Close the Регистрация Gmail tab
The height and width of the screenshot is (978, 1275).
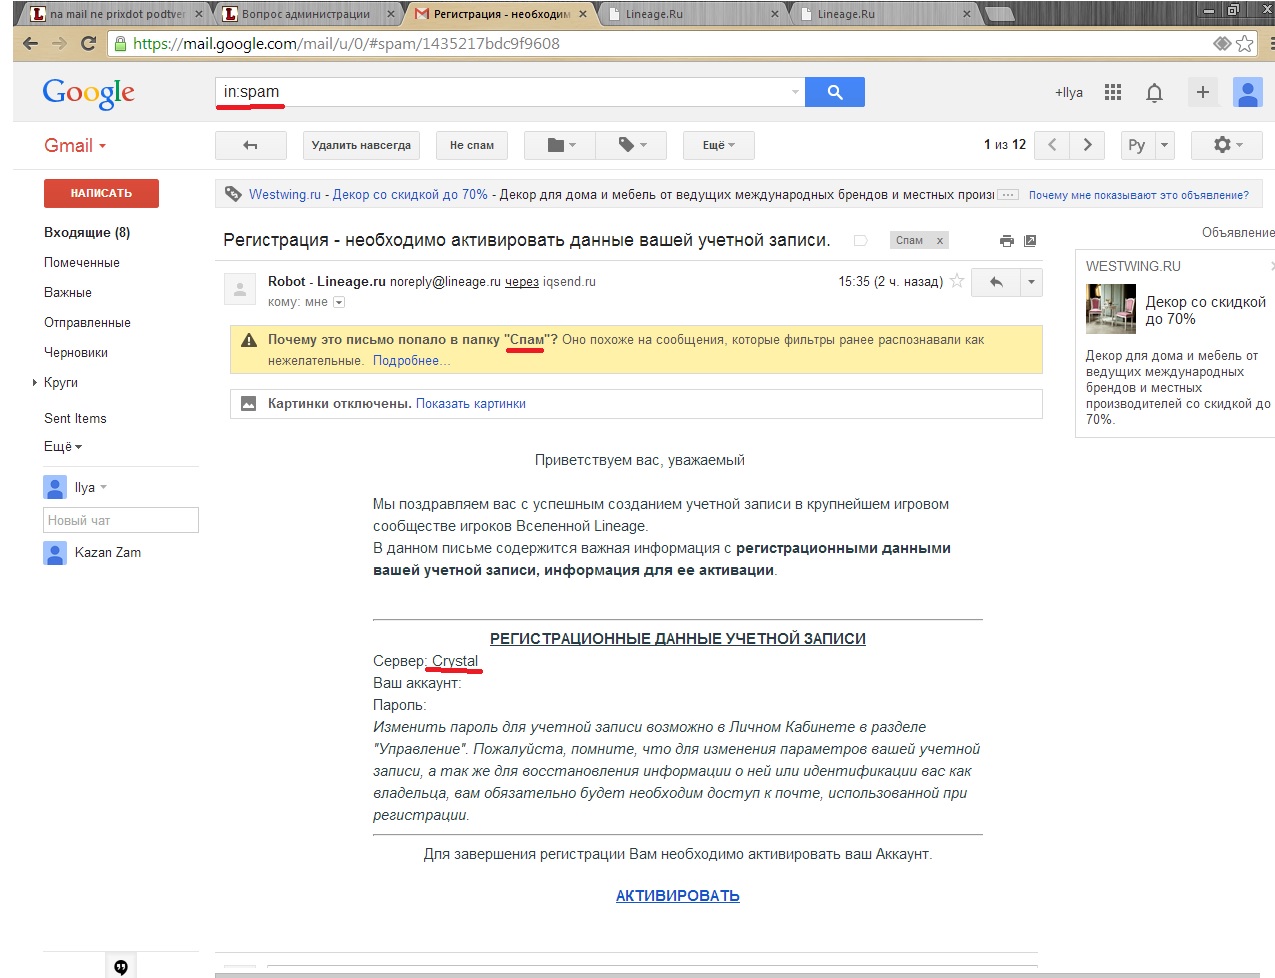point(583,14)
